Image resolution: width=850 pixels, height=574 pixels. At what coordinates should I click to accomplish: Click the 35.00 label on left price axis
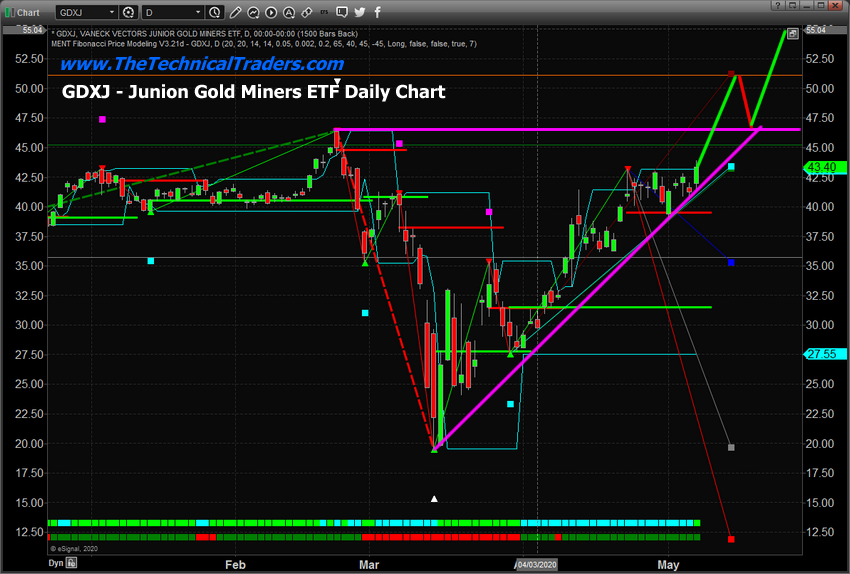[x=29, y=266]
